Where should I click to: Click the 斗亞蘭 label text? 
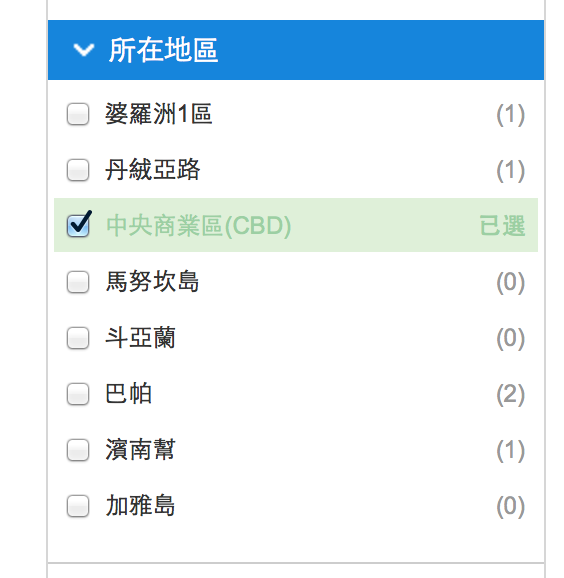tap(140, 338)
